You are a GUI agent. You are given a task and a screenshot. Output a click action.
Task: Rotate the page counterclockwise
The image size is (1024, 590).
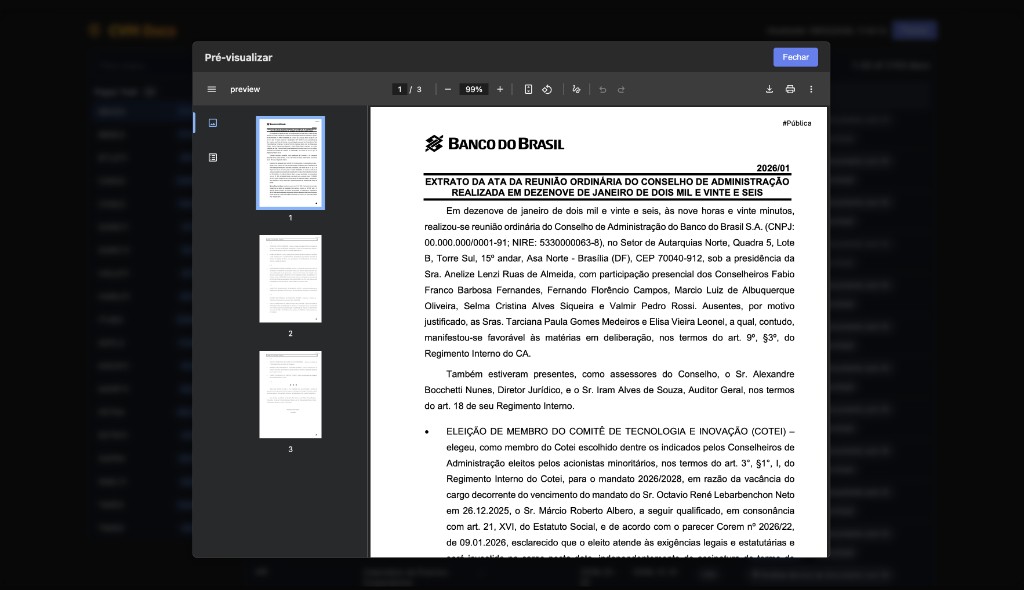point(547,89)
